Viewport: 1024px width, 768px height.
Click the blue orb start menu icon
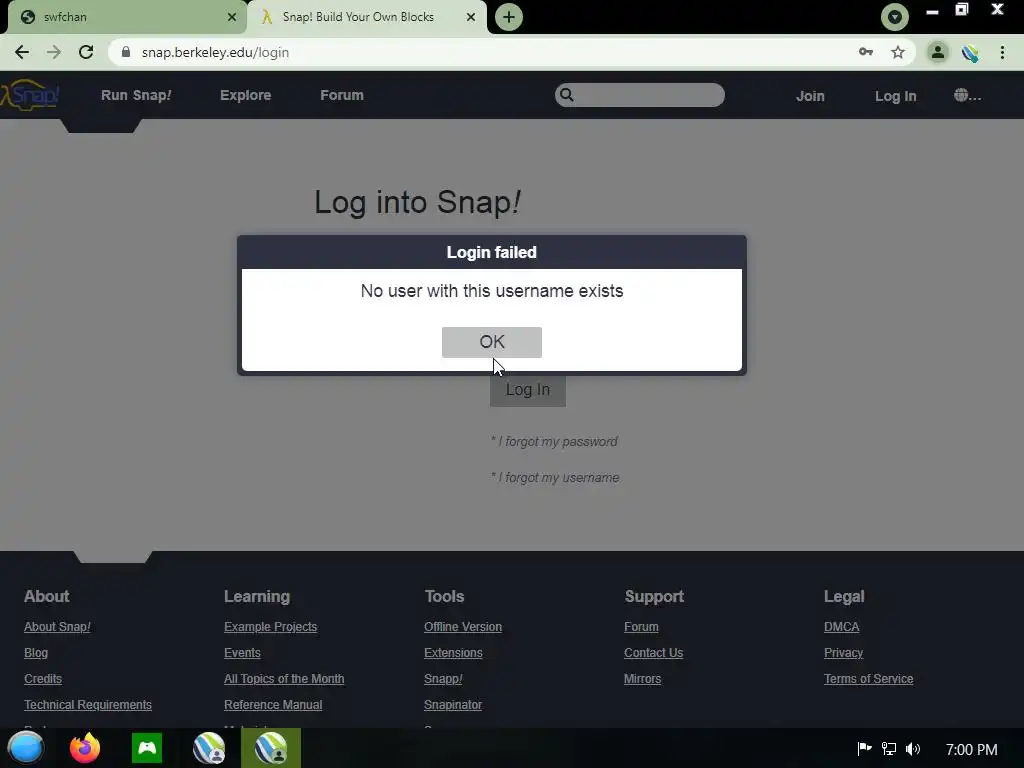tap(25, 748)
